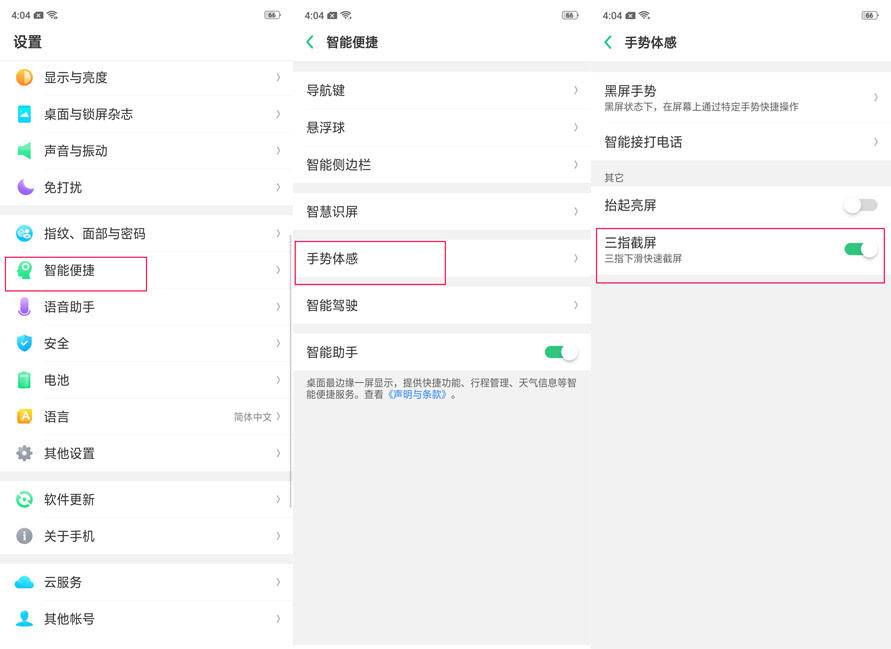Open the 云服务 entry
891x649 pixels.
coord(146,583)
